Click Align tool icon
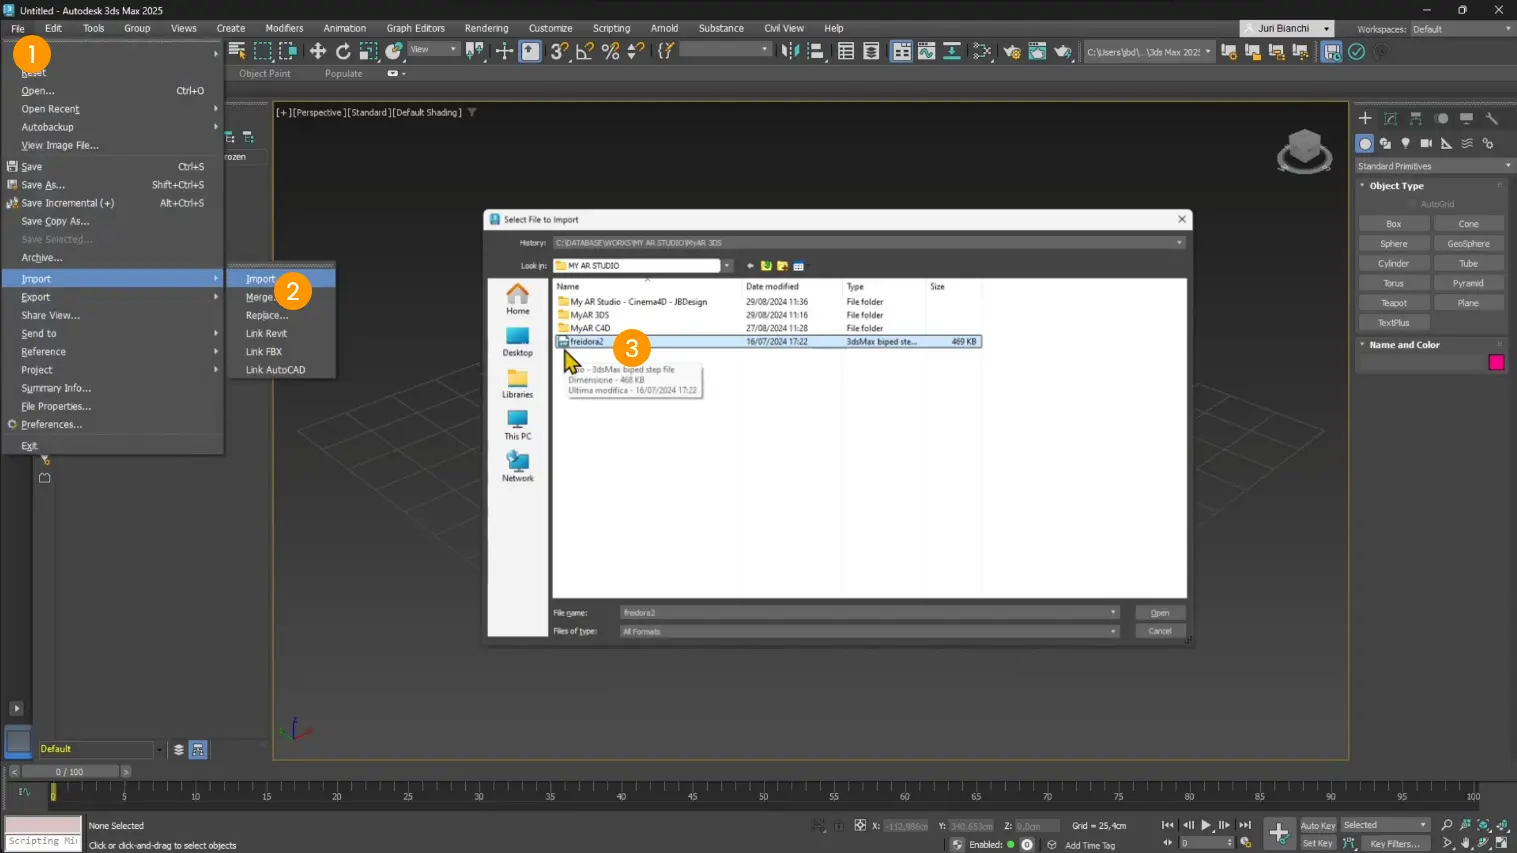This screenshot has height=853, width=1517. (815, 51)
